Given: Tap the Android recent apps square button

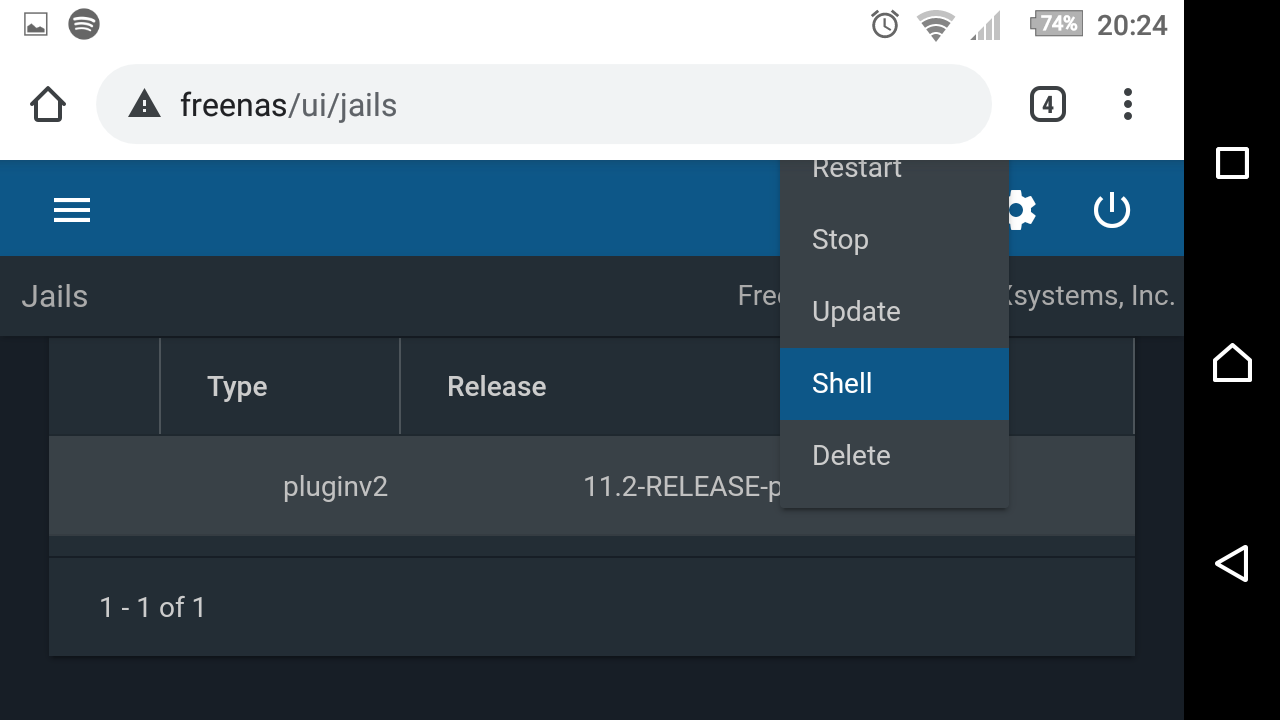Looking at the screenshot, I should click(1232, 163).
